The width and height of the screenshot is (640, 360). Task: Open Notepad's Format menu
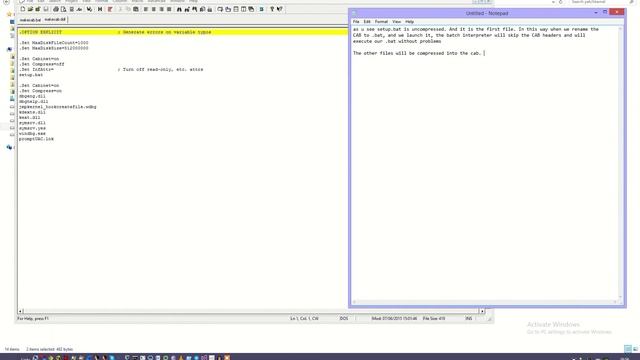pyautogui.click(x=381, y=22)
